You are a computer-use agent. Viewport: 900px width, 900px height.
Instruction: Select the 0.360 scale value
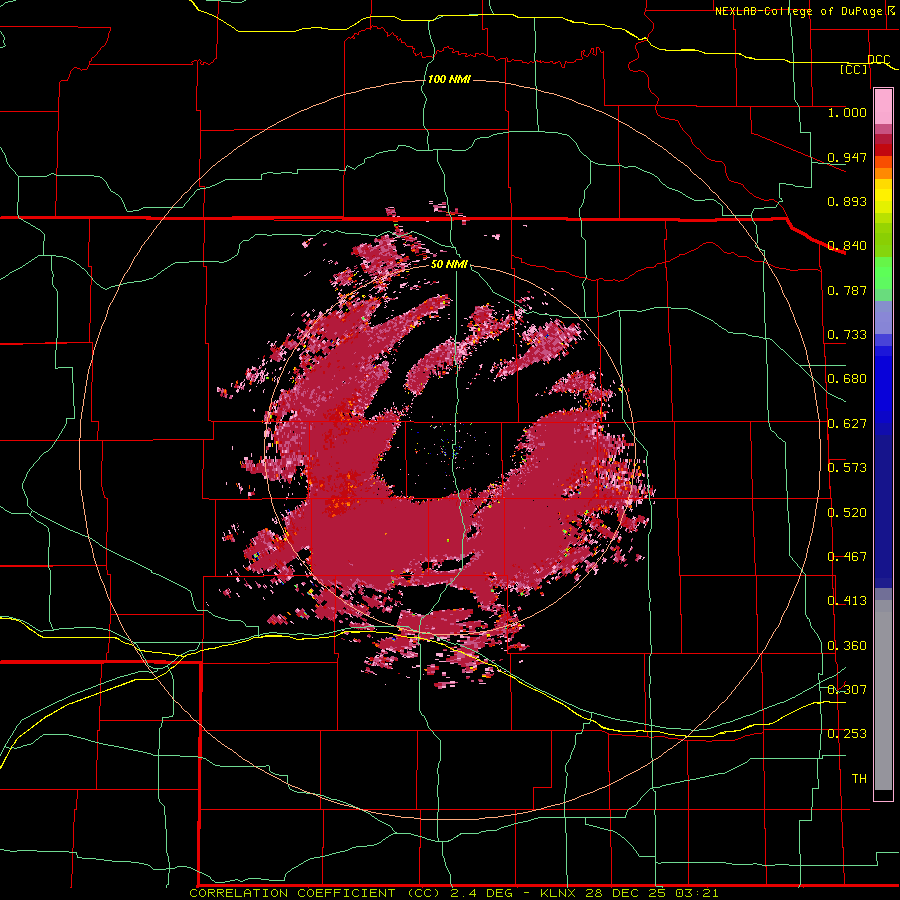click(x=847, y=646)
